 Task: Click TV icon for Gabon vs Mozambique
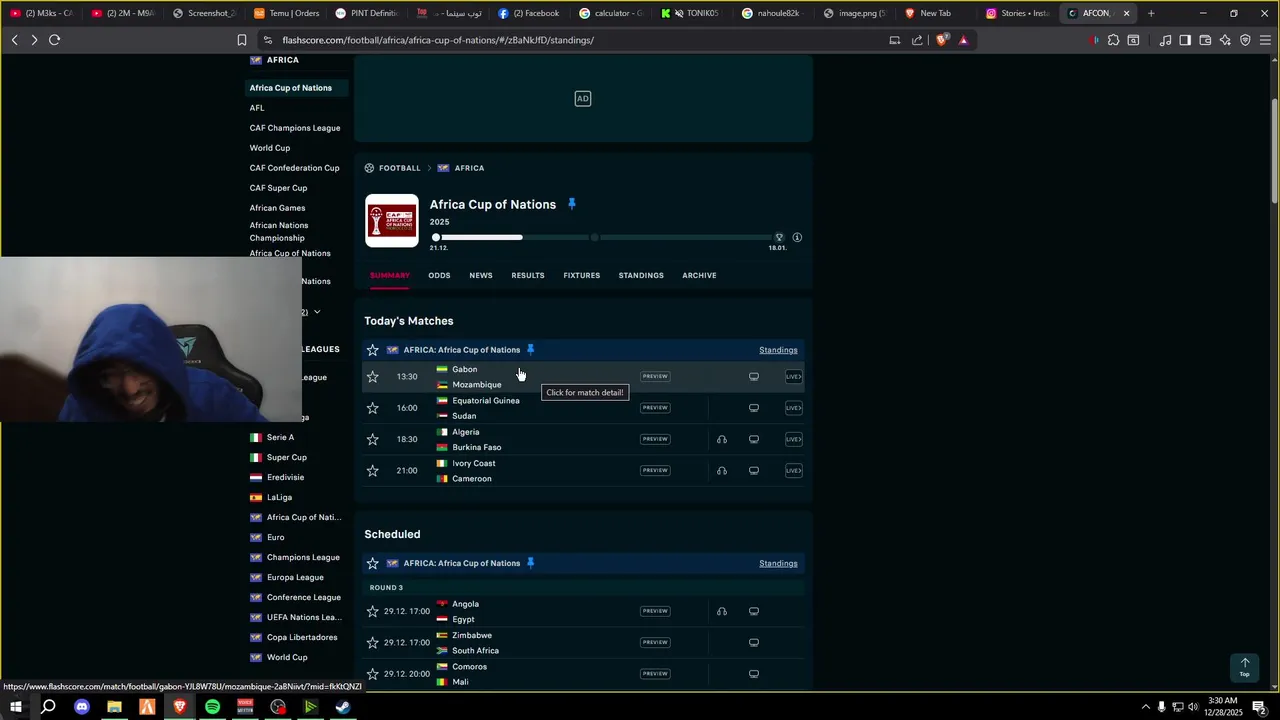pos(754,377)
